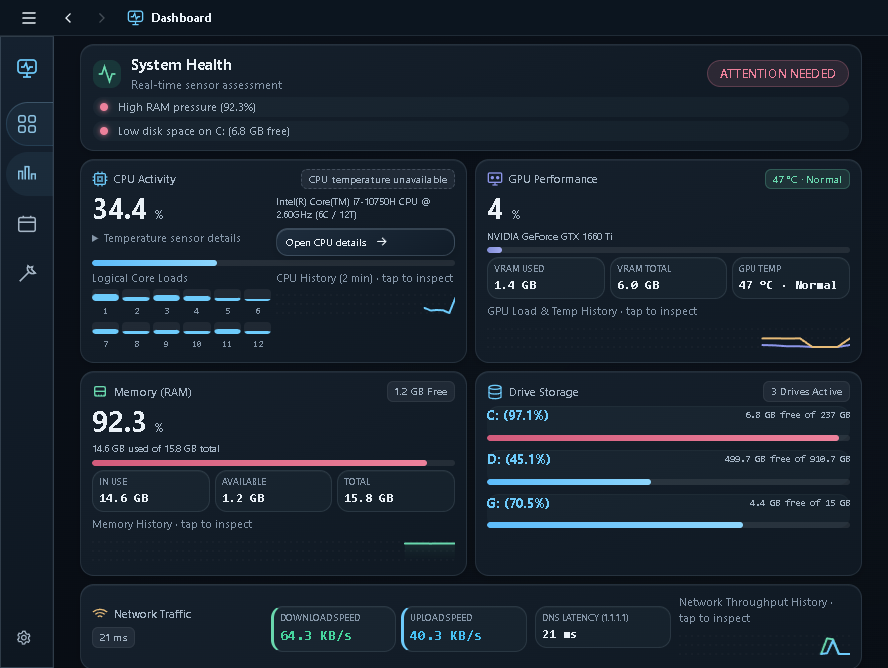Select the Low disk space on C: alert

coord(471,131)
